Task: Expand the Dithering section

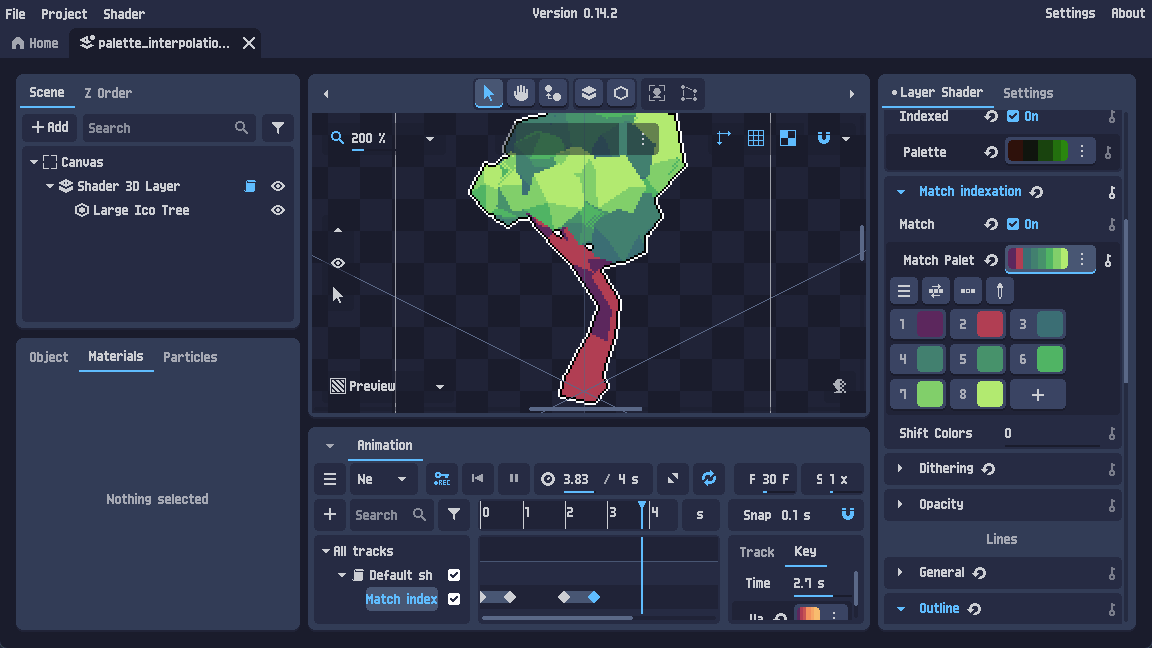Action: (900, 468)
